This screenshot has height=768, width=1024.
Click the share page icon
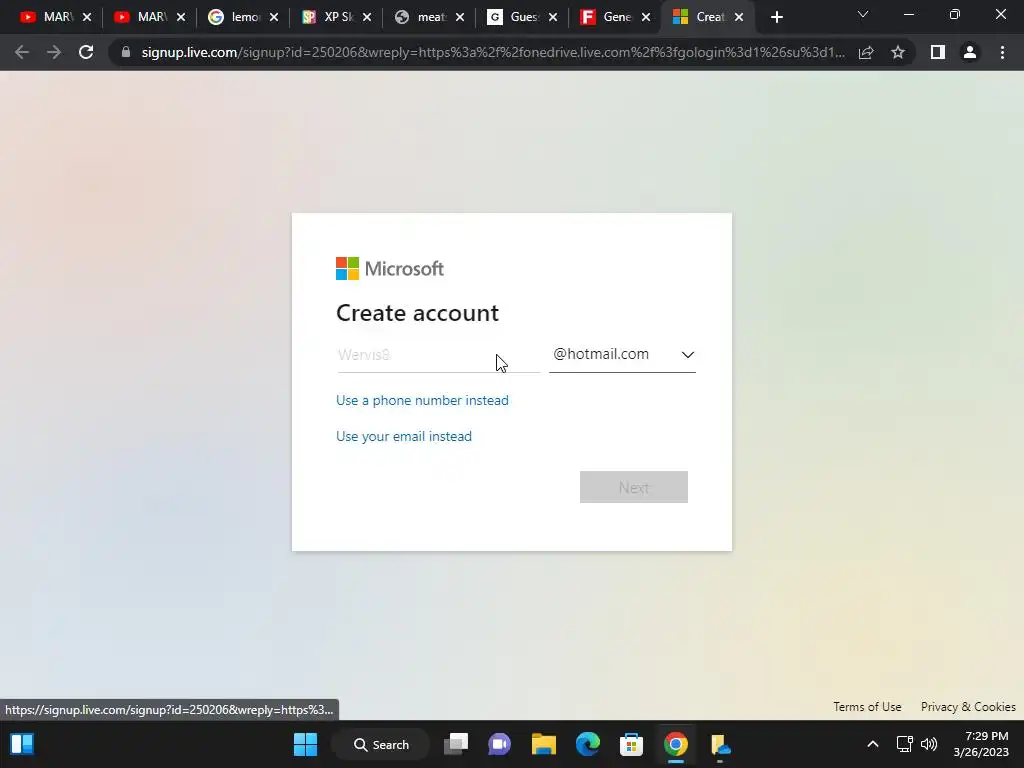[866, 52]
